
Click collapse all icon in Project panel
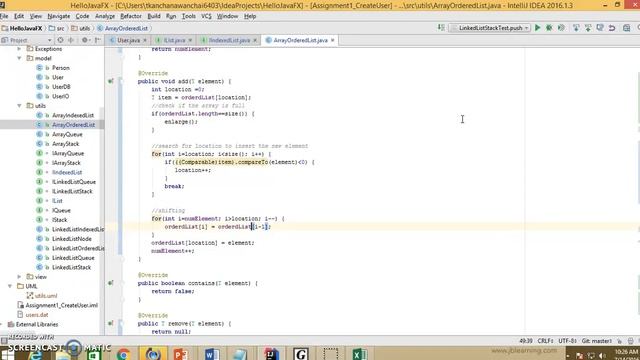tap(71, 40)
